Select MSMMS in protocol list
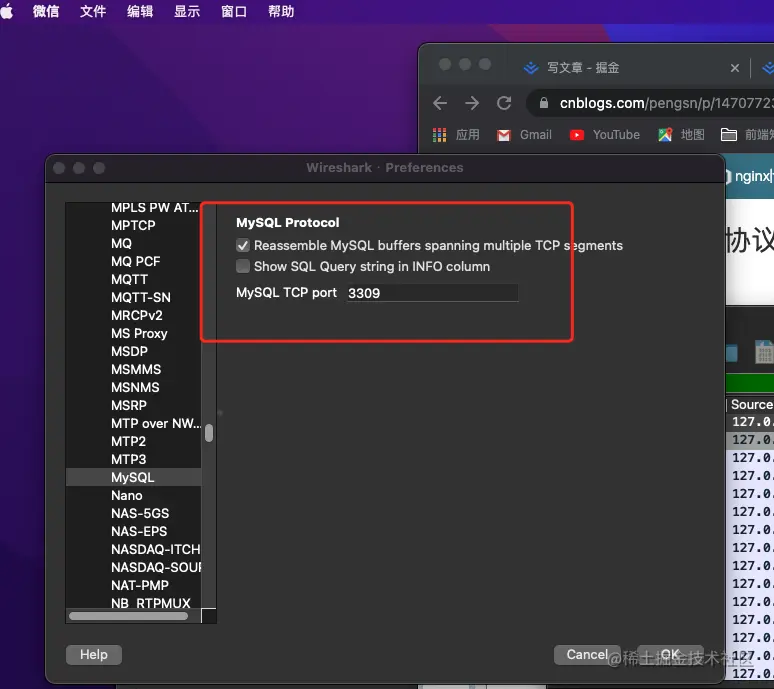This screenshot has height=689, width=774. pyautogui.click(x=133, y=369)
